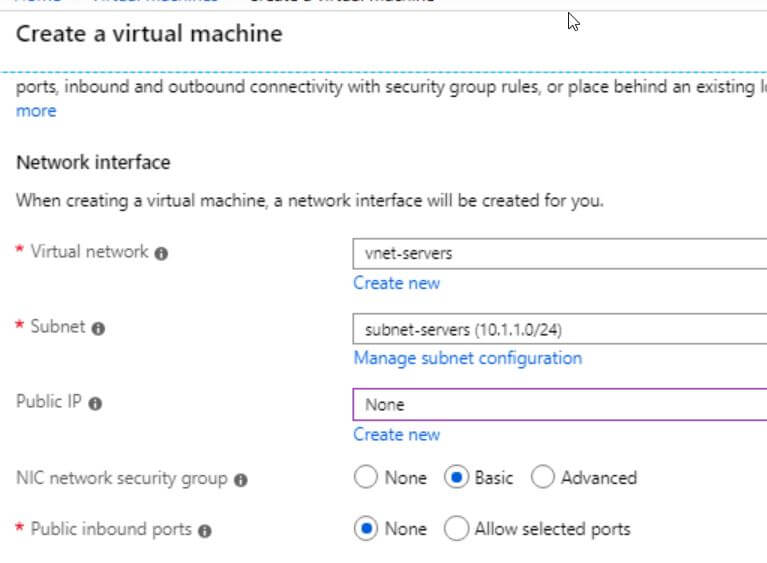The image size is (767, 563).
Task: Show Public inbound ports info icon
Action: pyautogui.click(x=205, y=531)
